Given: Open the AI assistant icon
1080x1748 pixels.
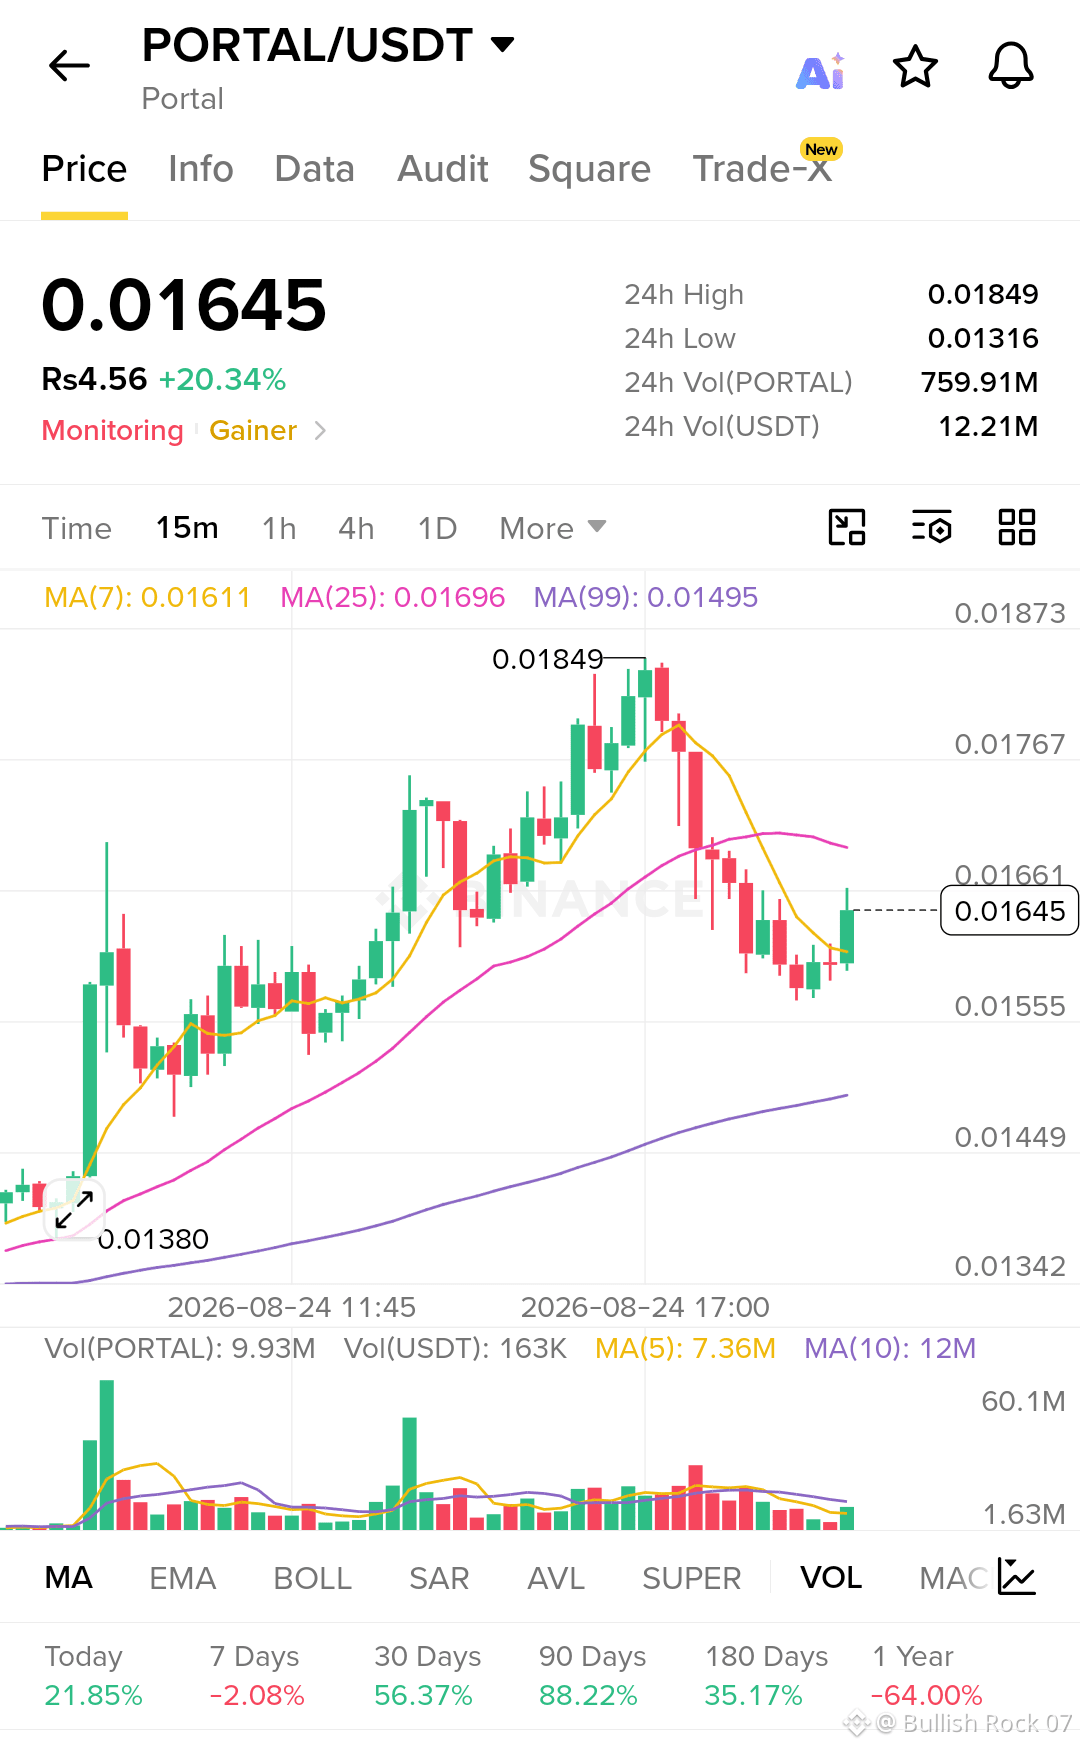Looking at the screenshot, I should [821, 70].
